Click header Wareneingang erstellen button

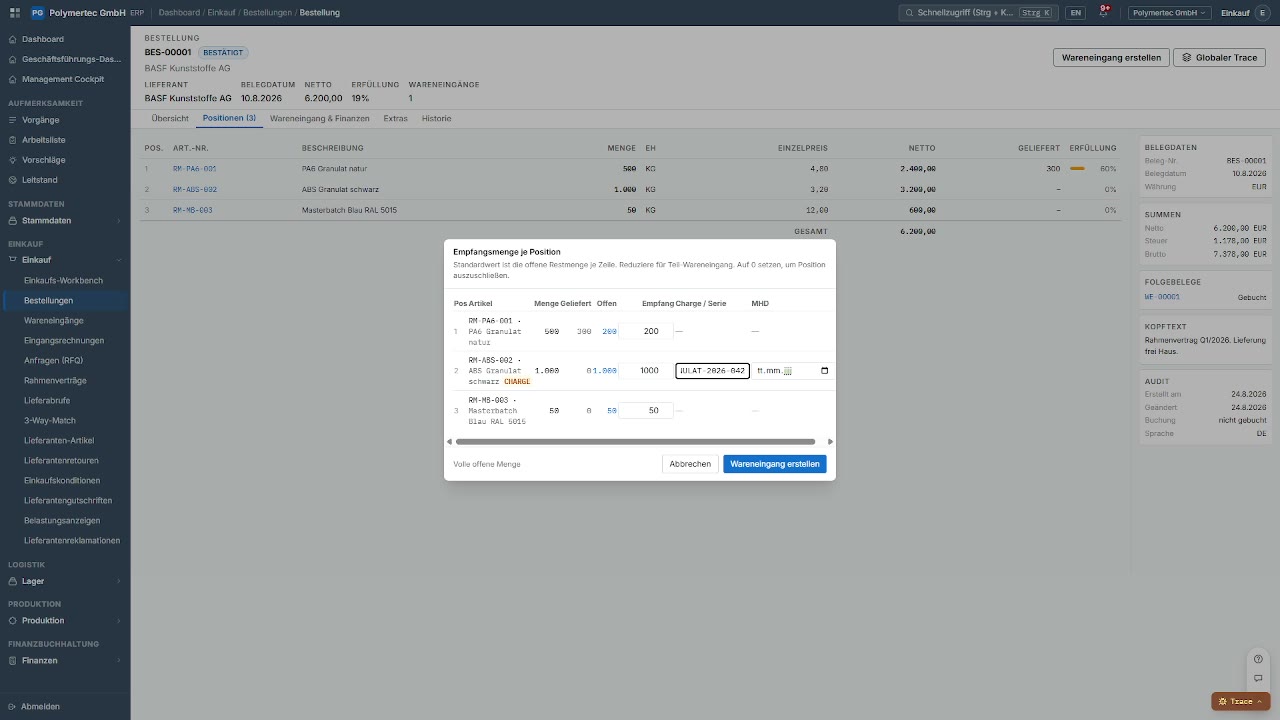(x=1111, y=58)
